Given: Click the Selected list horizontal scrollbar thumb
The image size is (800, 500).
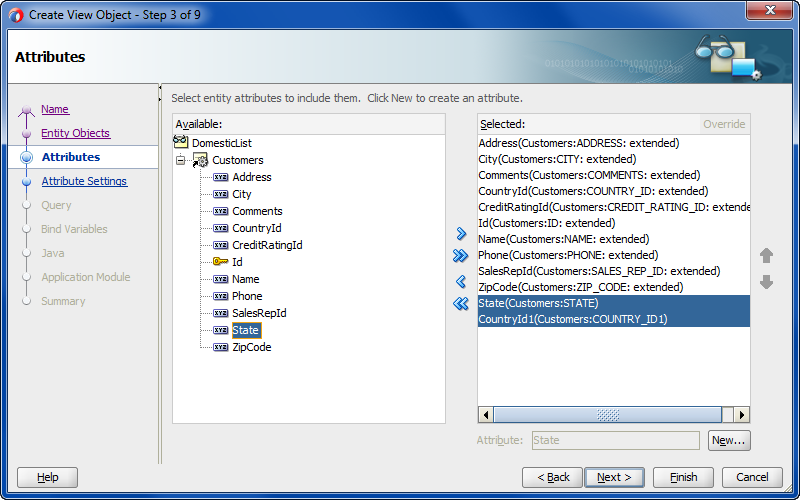Looking at the screenshot, I should click(608, 415).
